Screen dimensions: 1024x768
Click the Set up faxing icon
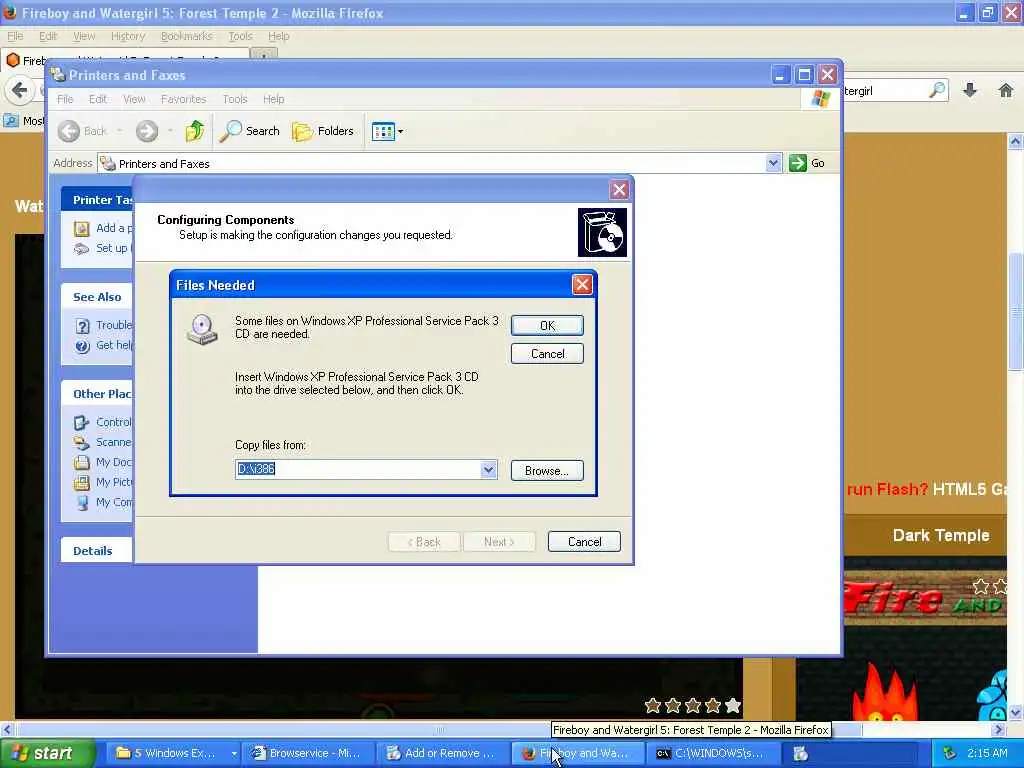point(82,249)
